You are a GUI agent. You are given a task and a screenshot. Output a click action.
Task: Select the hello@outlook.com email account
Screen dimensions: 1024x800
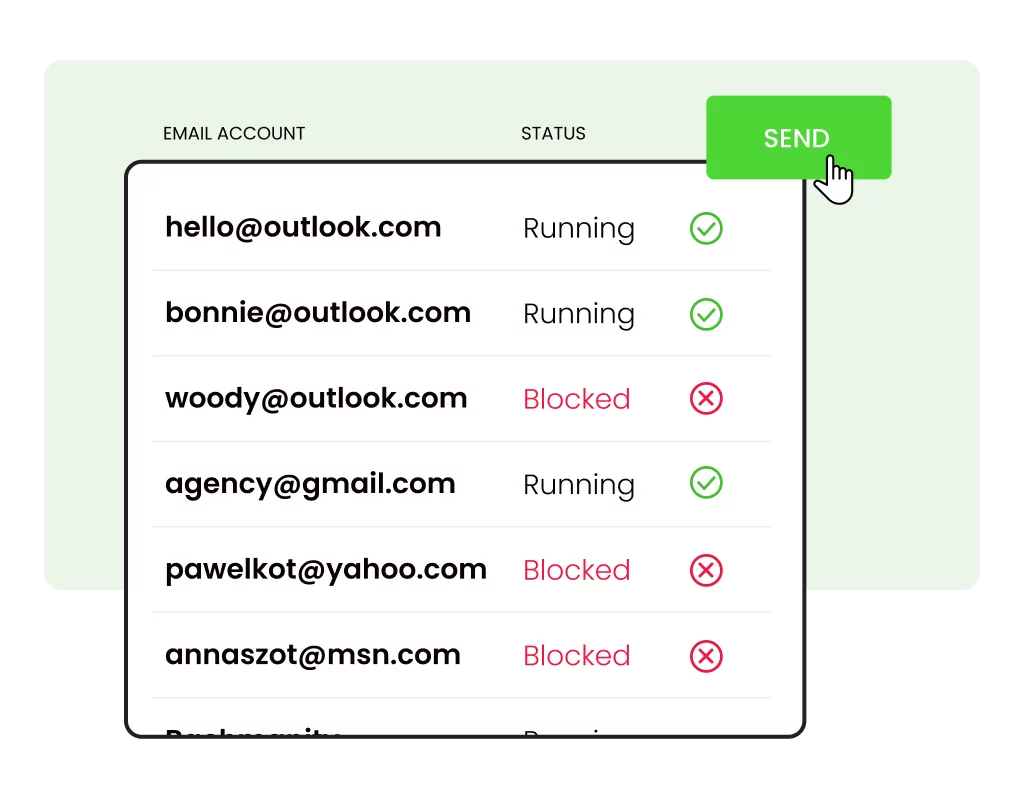pyautogui.click(x=303, y=228)
